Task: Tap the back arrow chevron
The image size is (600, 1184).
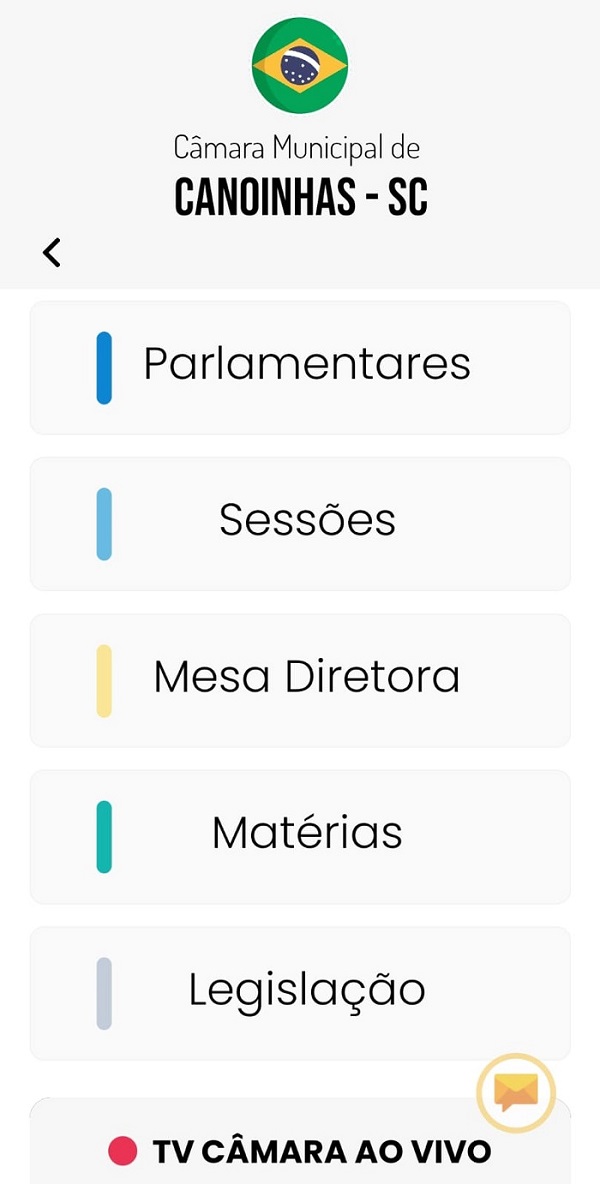Action: coord(52,252)
